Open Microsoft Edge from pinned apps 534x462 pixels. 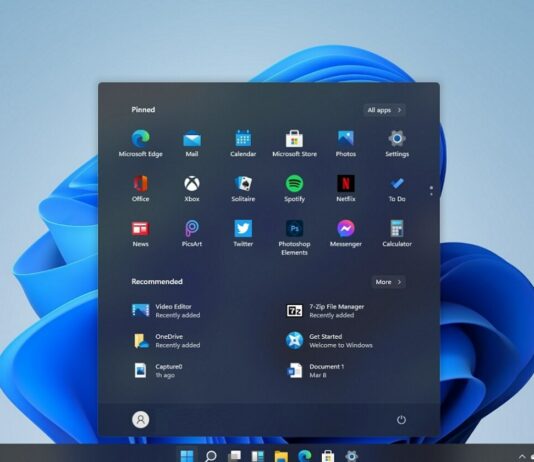tap(141, 143)
